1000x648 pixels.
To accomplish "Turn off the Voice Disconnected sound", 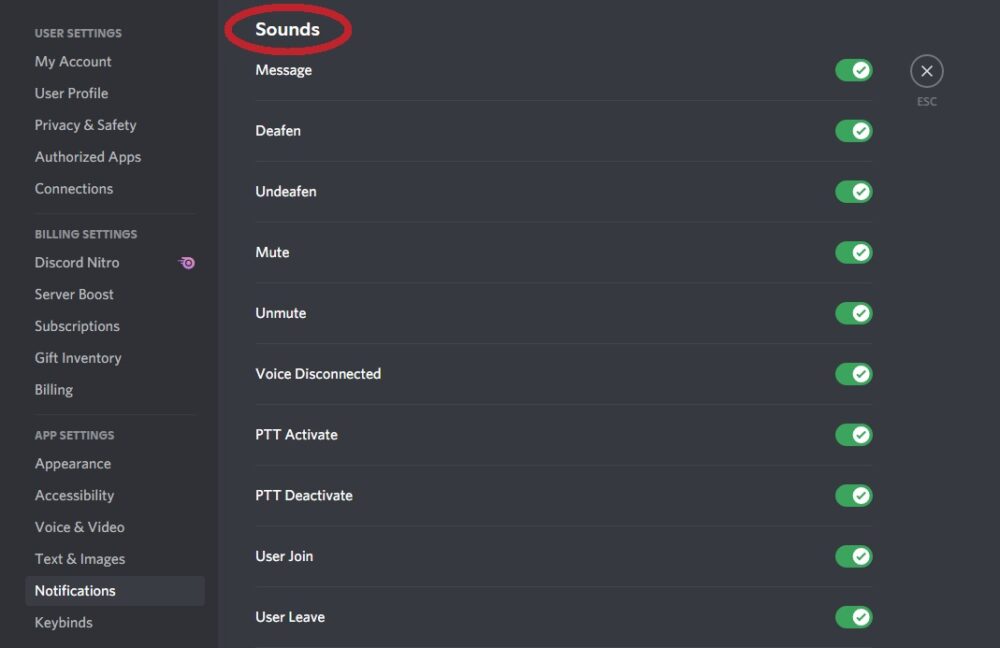I will tap(853, 374).
